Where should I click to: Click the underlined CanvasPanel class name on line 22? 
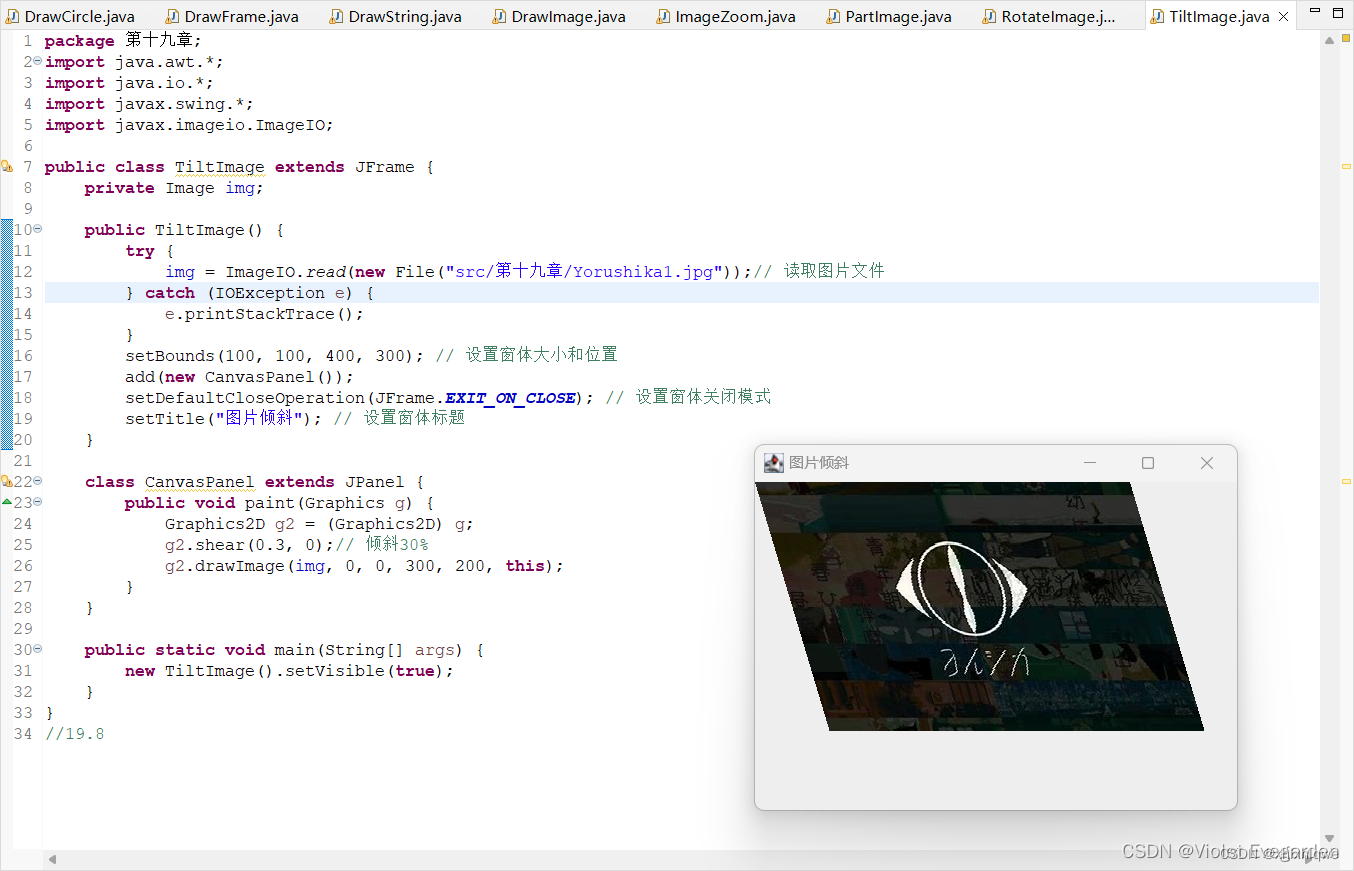click(200, 482)
